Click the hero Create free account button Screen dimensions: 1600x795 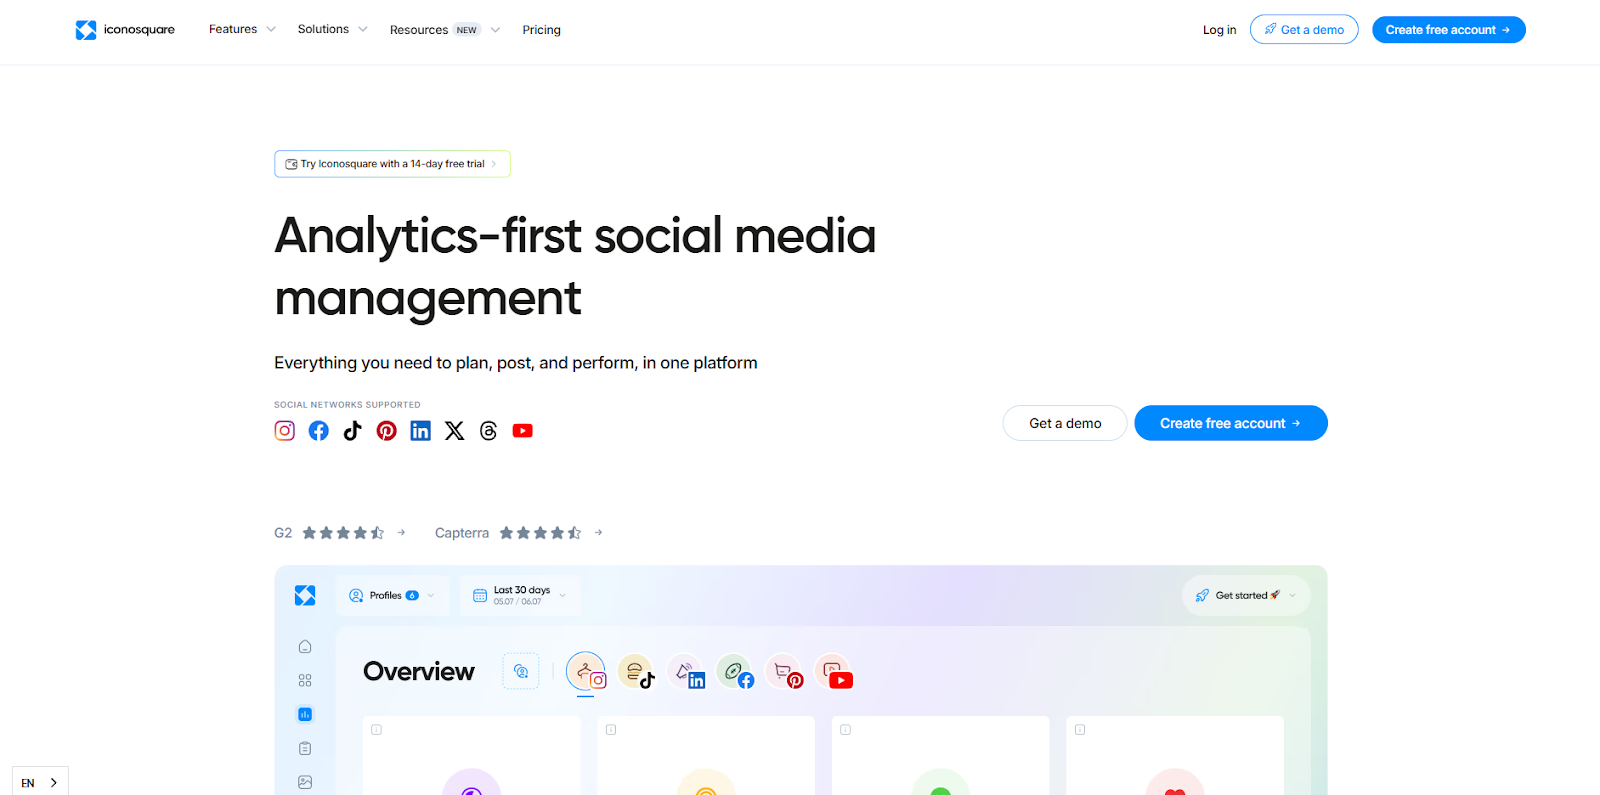[1231, 423]
